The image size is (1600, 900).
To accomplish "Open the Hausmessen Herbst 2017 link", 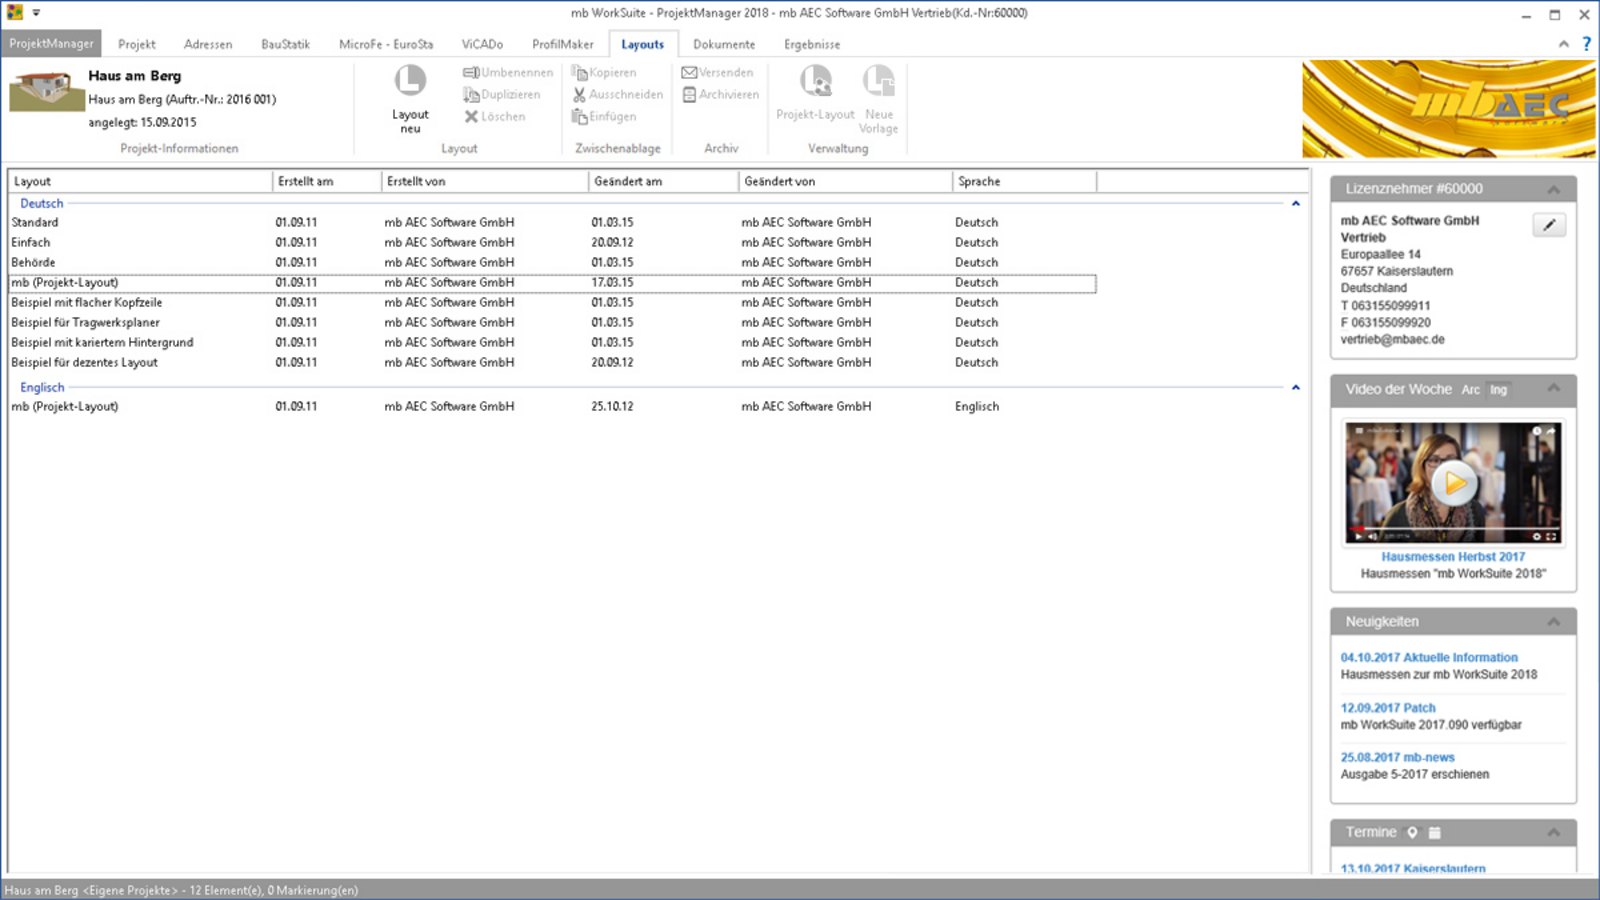I will coord(1453,556).
